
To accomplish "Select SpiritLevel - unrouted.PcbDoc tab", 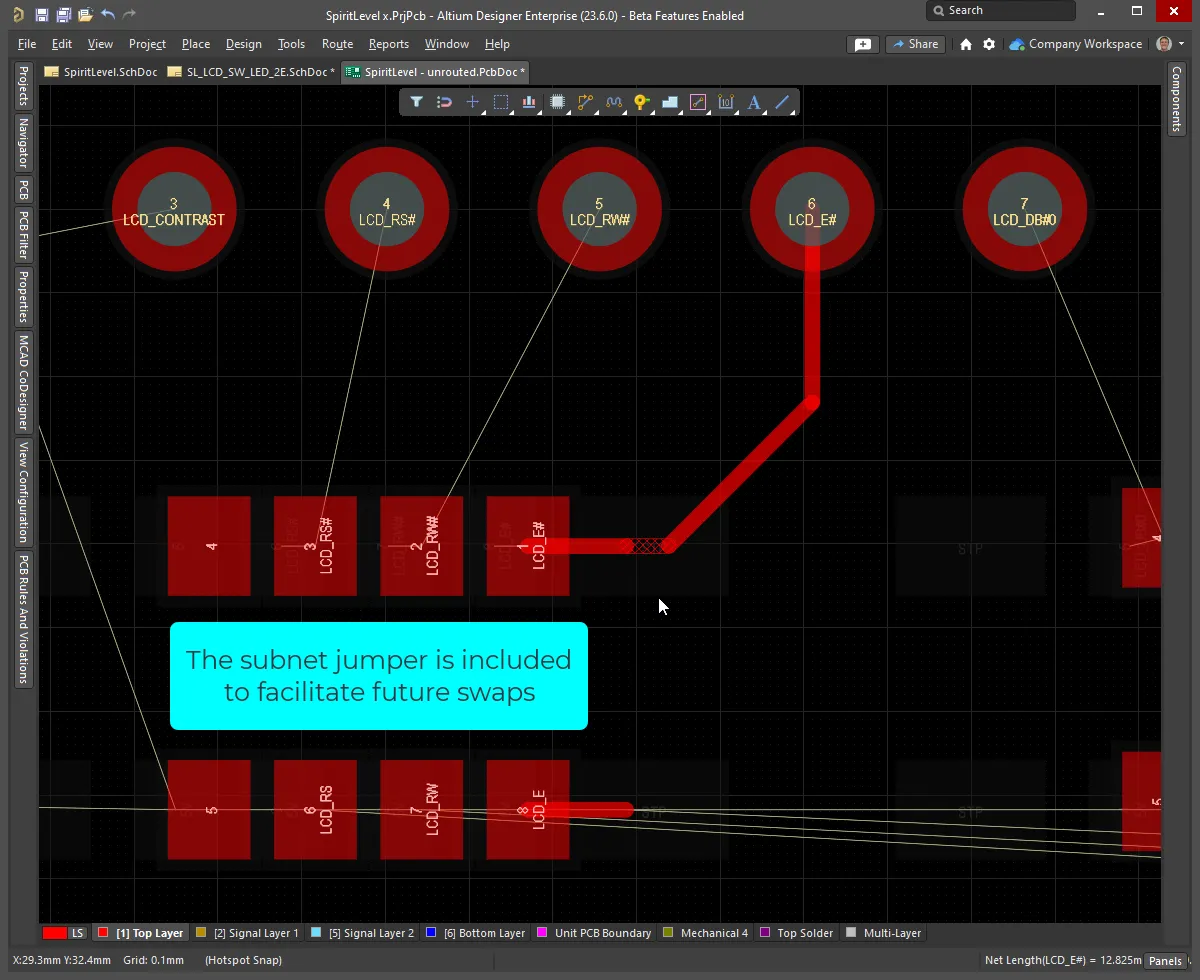I will pos(435,72).
